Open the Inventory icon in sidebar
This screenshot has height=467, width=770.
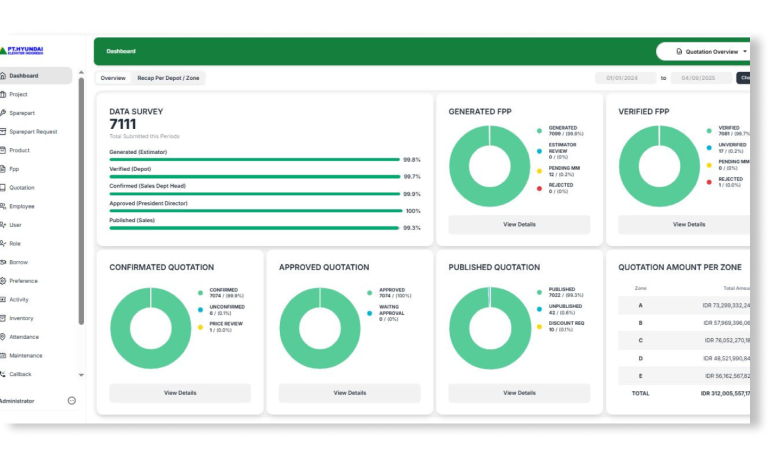pos(4,318)
